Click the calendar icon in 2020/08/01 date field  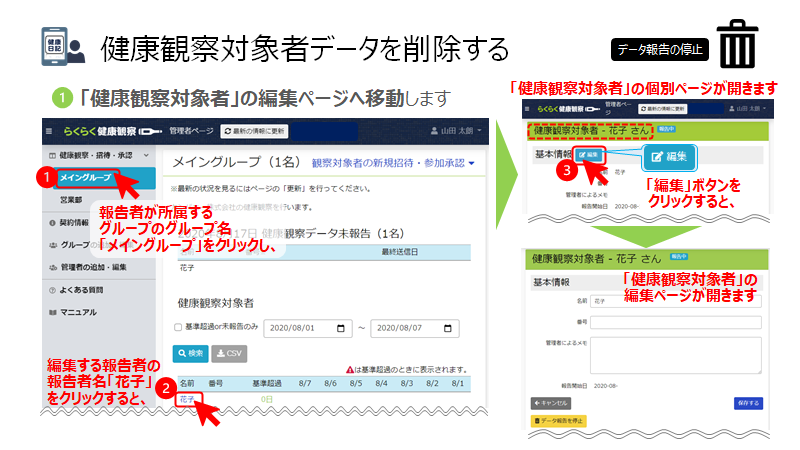point(339,328)
